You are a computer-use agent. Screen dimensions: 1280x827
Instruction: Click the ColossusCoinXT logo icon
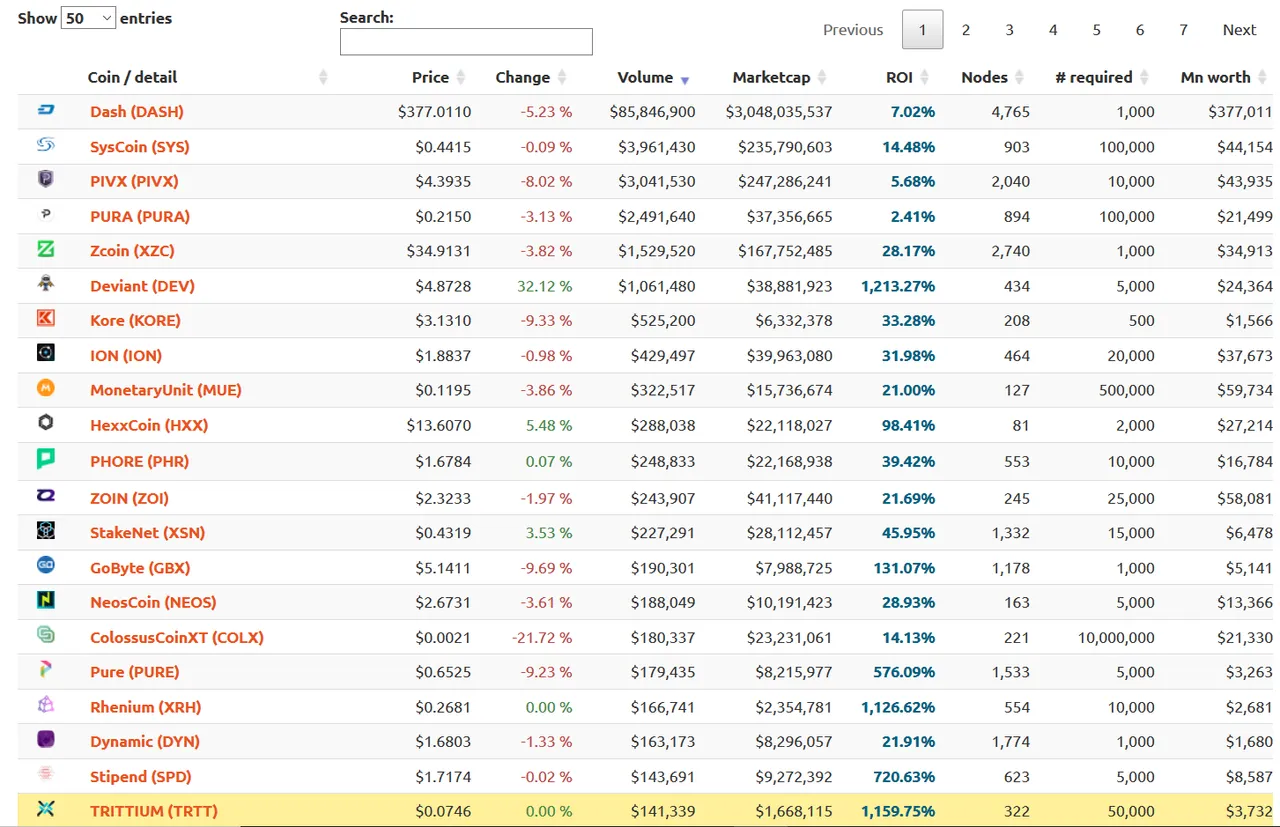coord(45,634)
